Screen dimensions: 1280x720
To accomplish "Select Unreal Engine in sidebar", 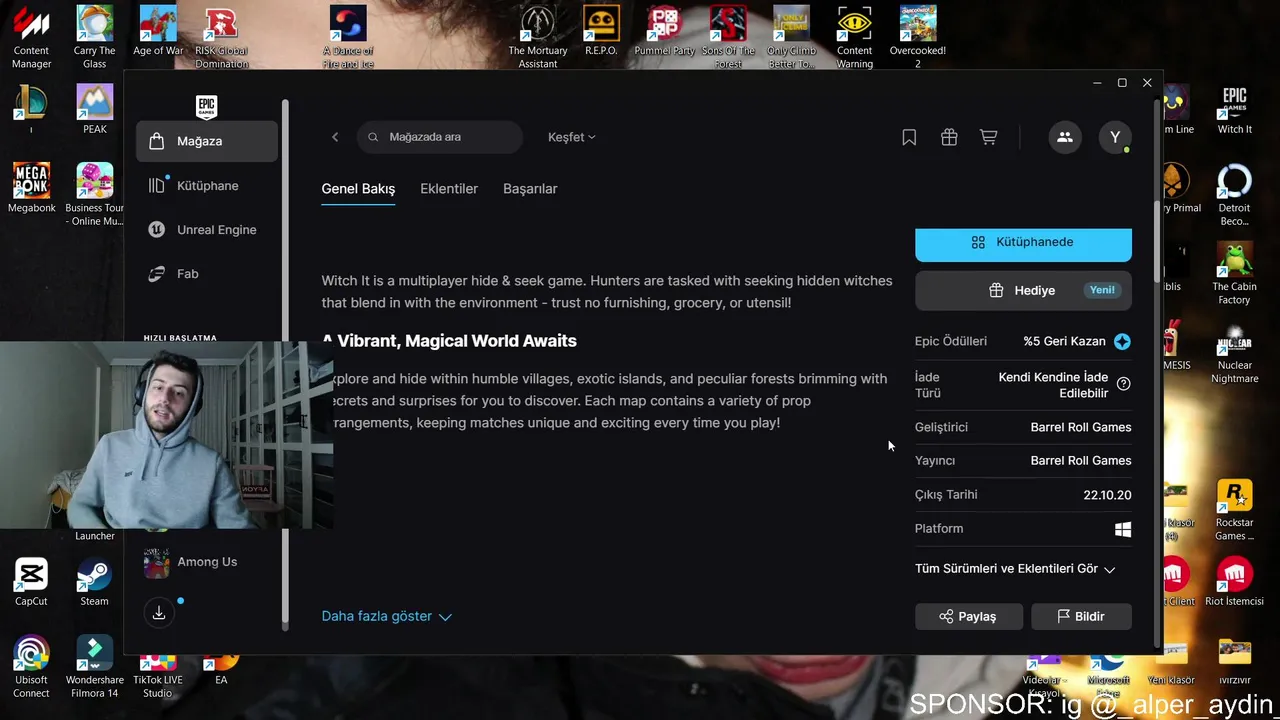I will (x=207, y=229).
